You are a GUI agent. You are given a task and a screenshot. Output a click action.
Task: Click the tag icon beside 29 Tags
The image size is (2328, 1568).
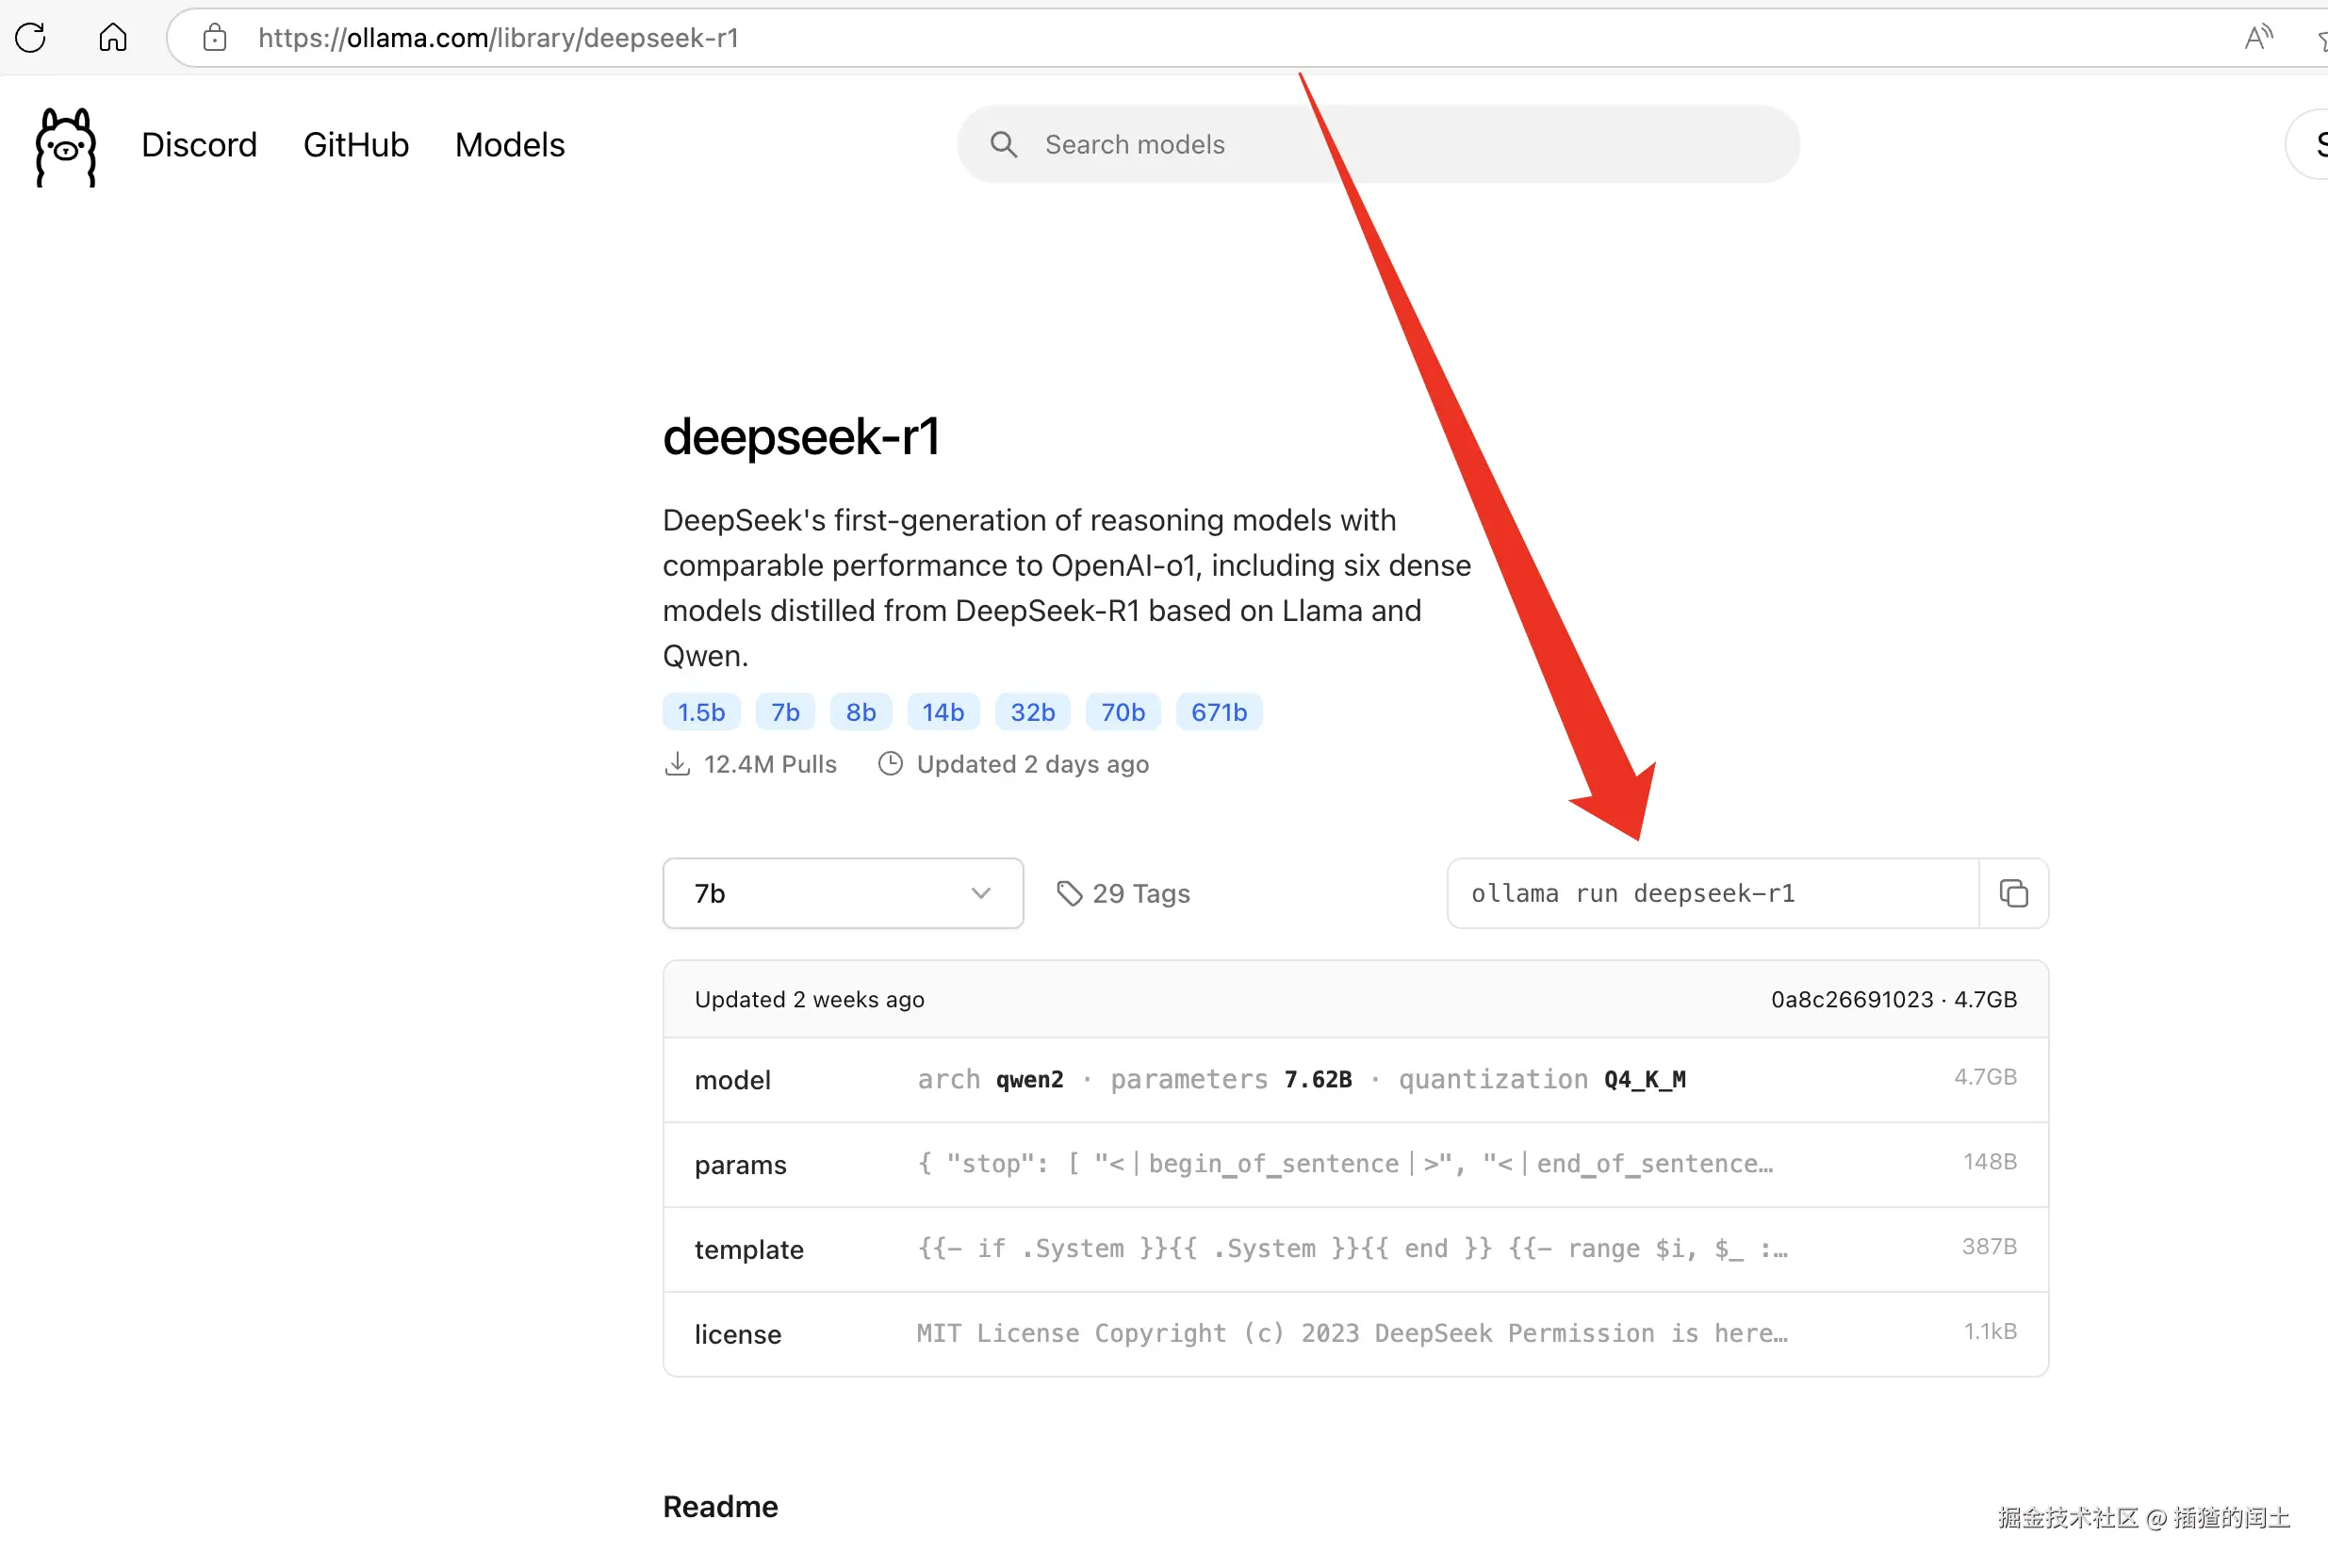pos(1069,893)
